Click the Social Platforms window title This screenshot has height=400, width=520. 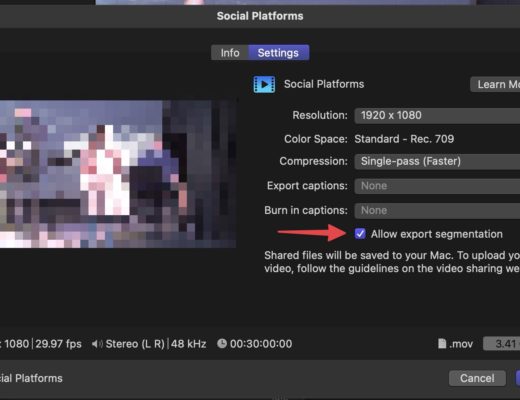coord(260,16)
